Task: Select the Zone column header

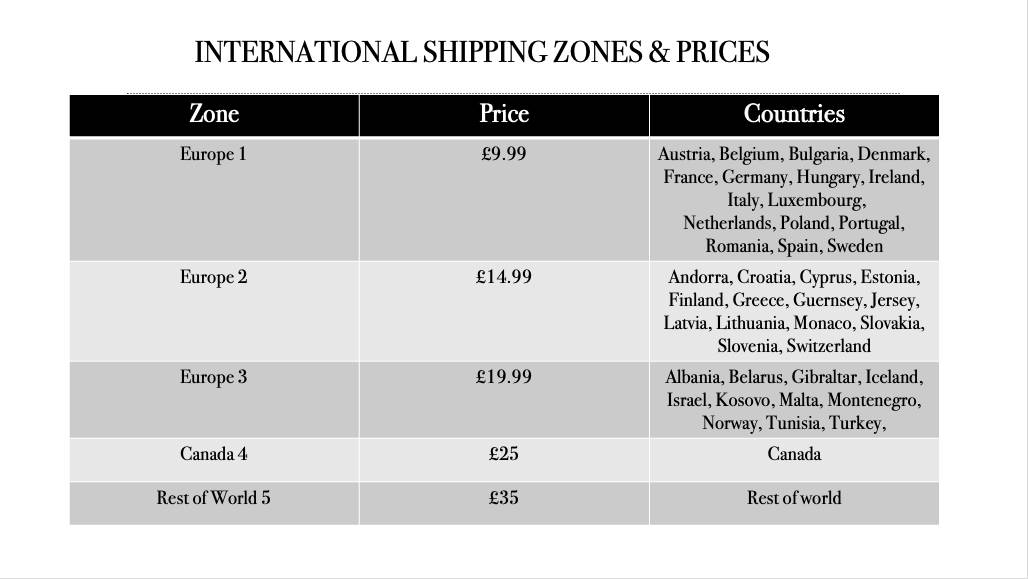Action: coord(214,115)
